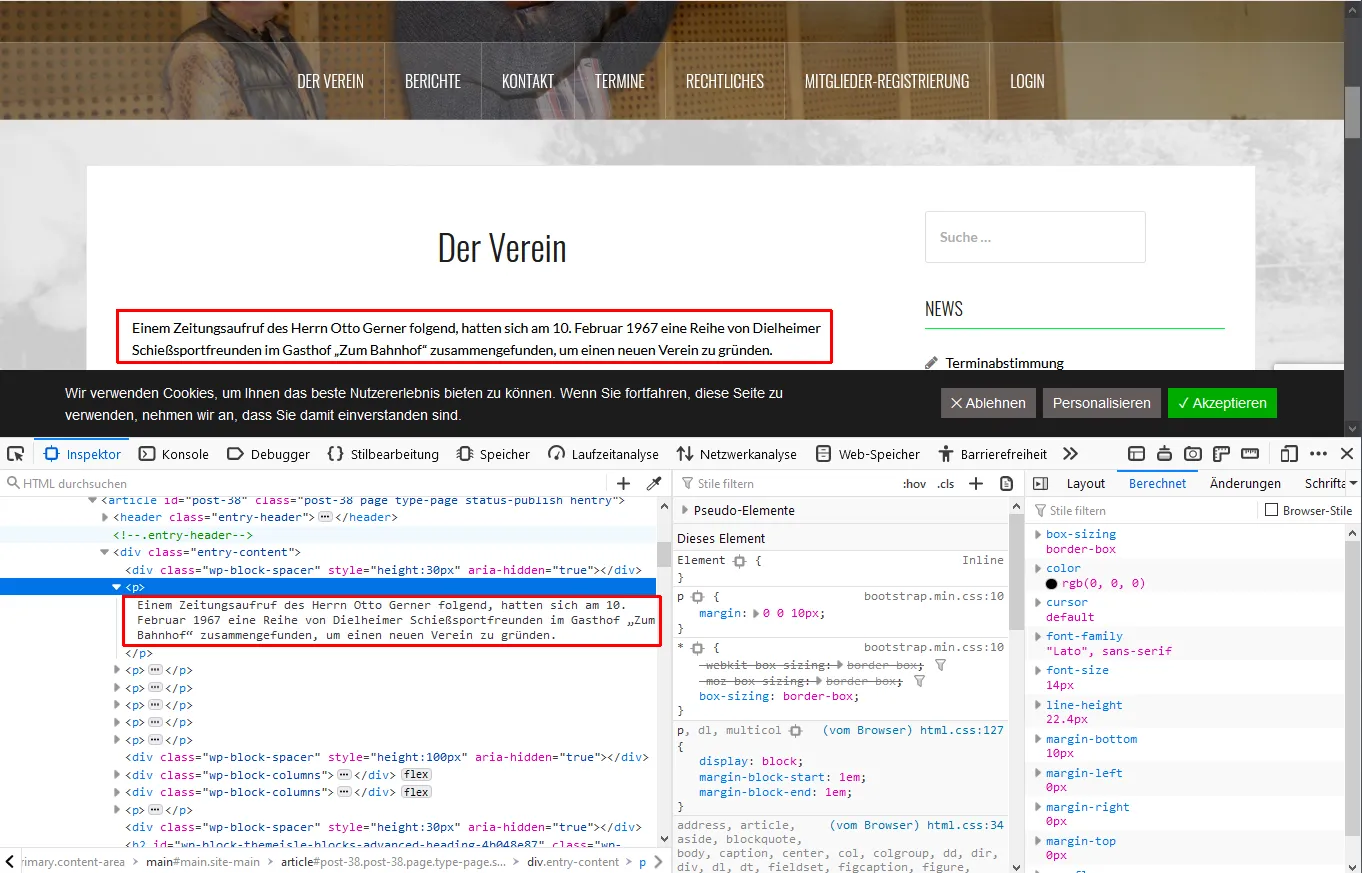Activate the element picker cursor icon
Screen dimensions: 1362x873
click(16, 454)
